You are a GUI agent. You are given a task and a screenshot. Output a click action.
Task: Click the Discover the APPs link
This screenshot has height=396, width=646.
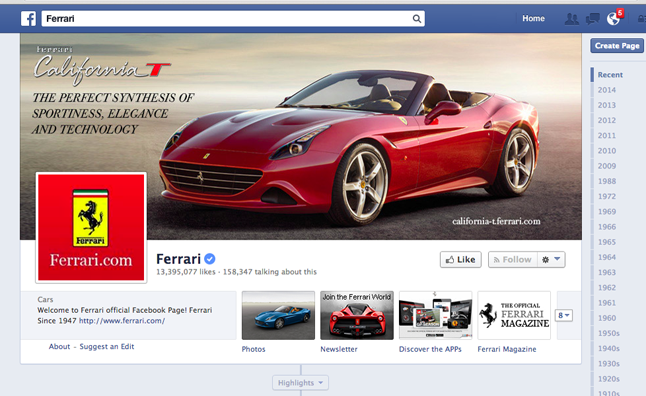(430, 349)
